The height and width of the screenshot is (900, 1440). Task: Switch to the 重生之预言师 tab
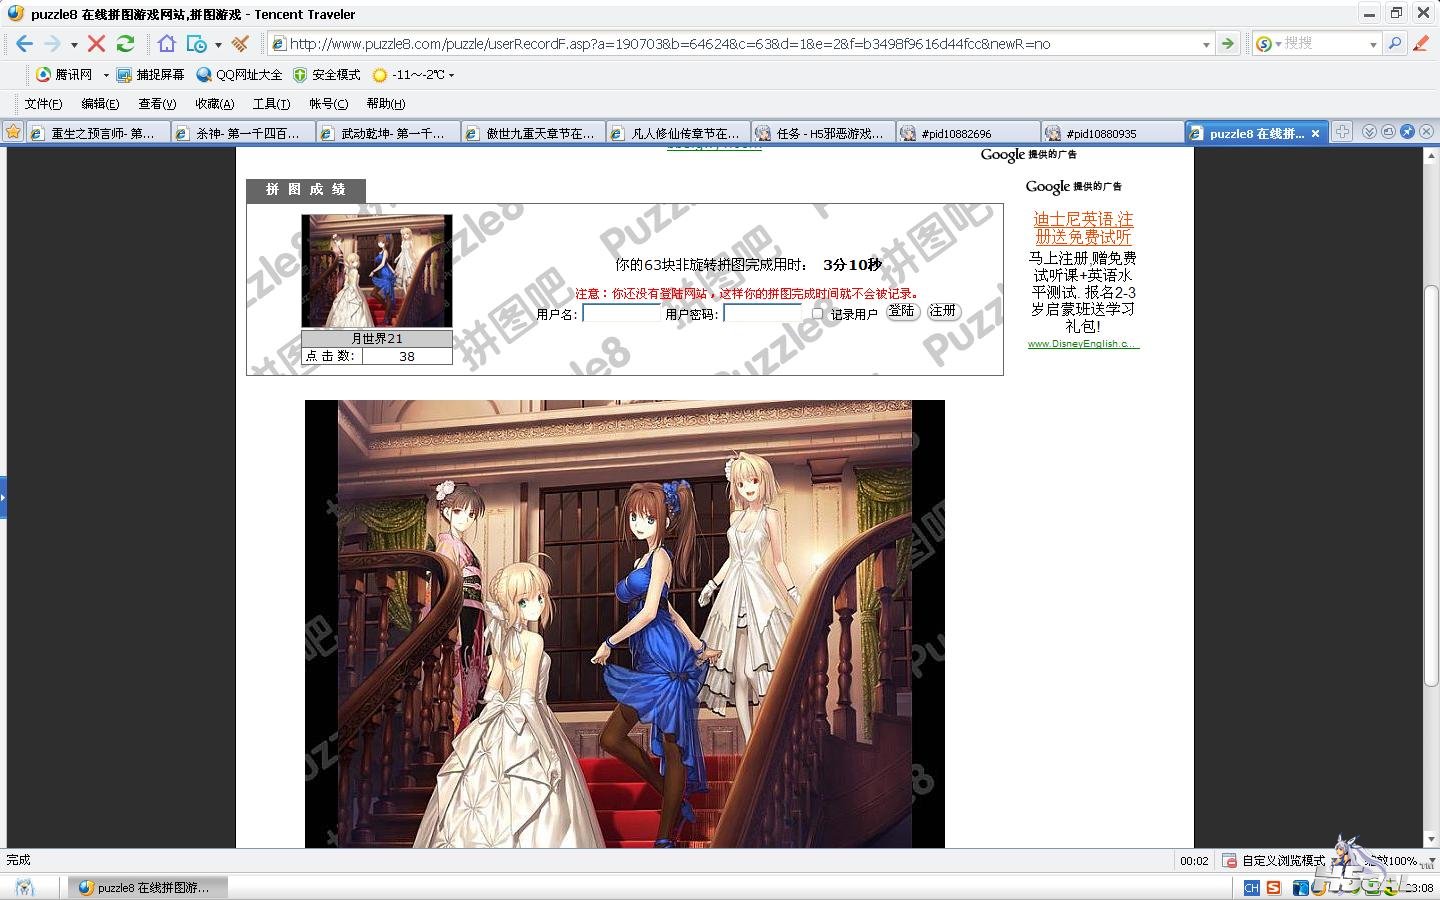(x=97, y=133)
